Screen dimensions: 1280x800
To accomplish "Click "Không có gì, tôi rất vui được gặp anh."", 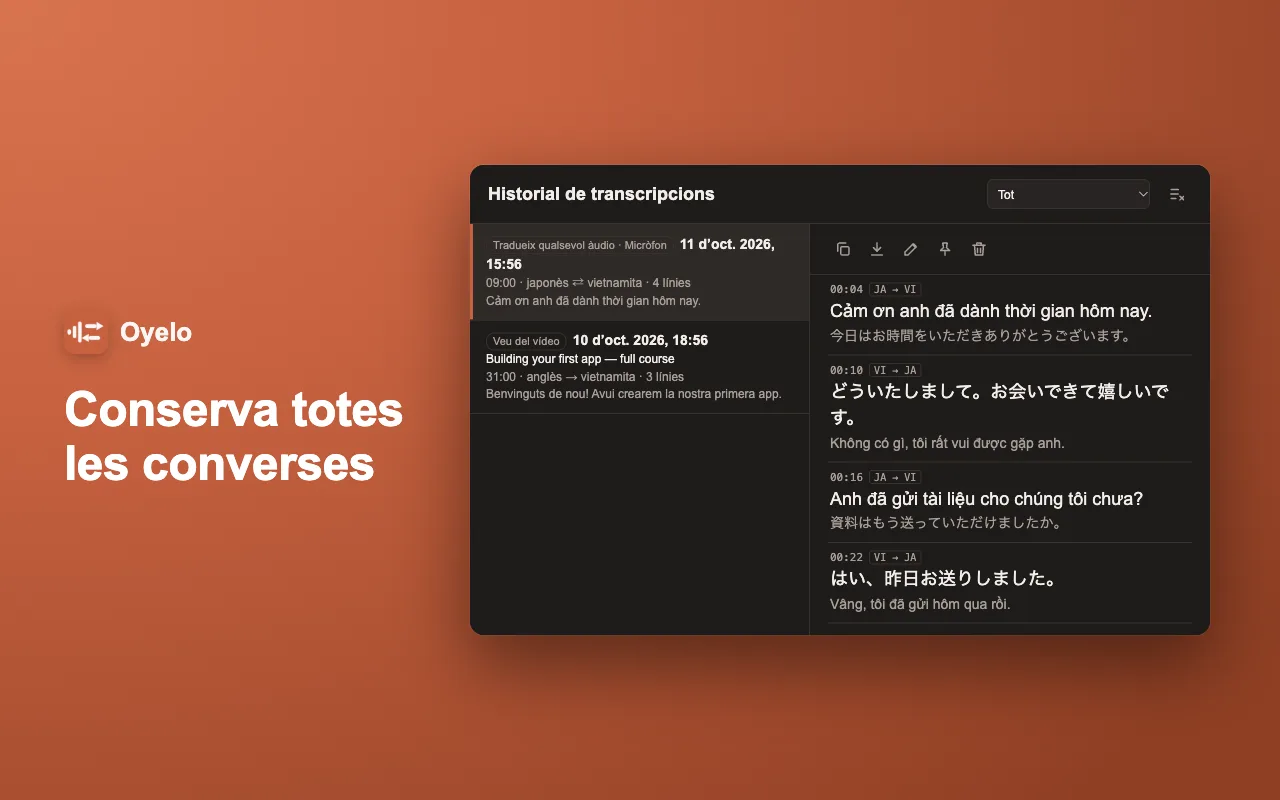I will pos(947,443).
